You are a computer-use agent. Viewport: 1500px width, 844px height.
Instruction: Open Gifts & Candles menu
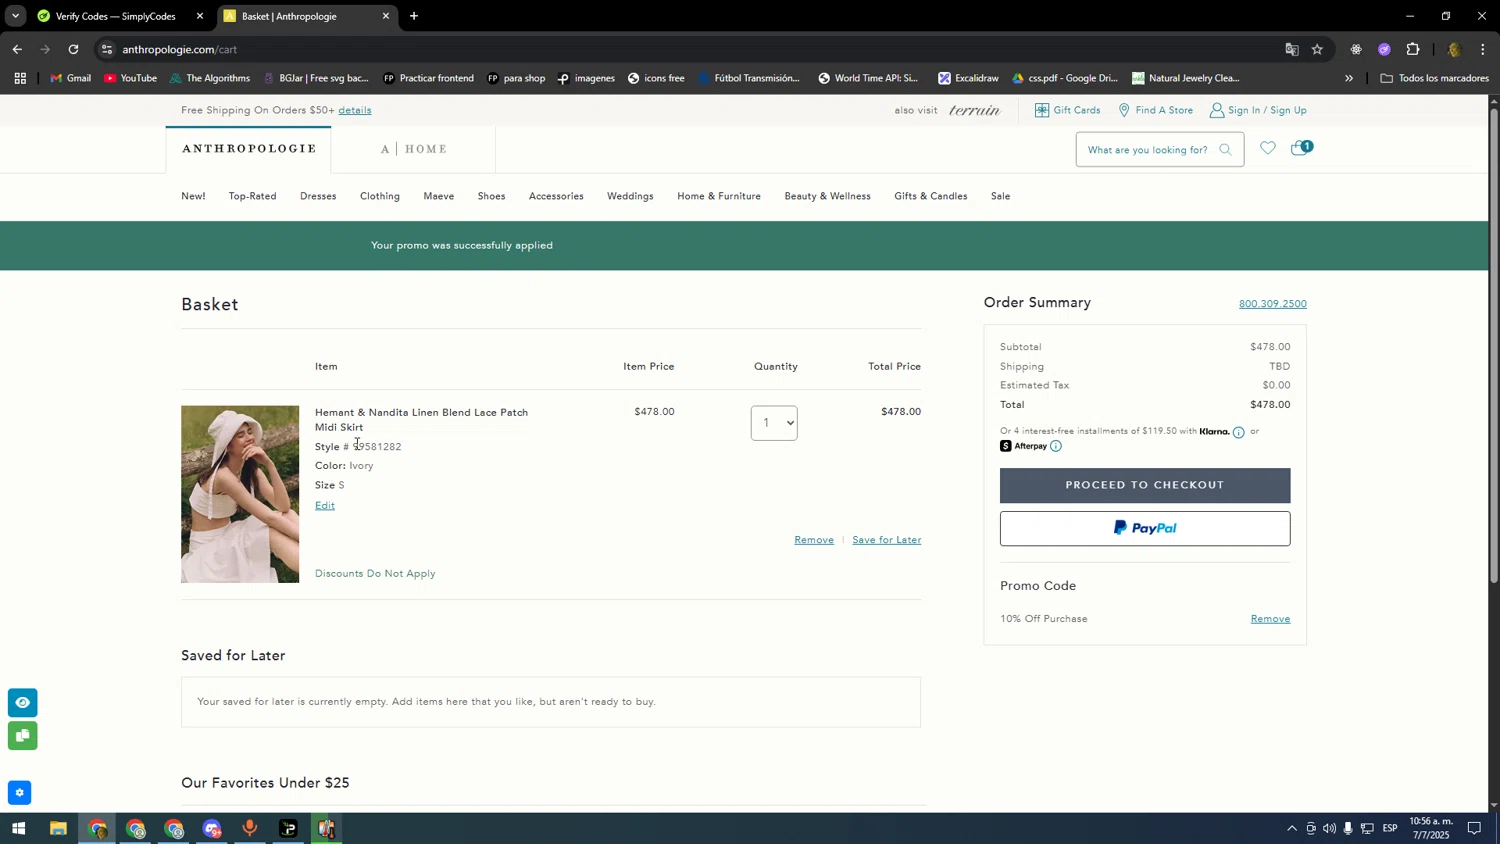tap(930, 196)
